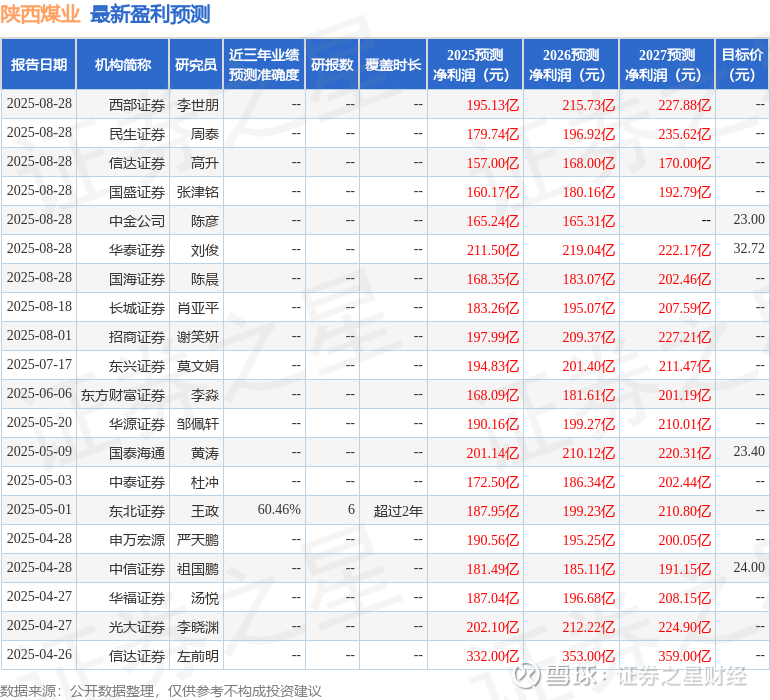
Task: Click the 近三年业绩预测准确度 header
Action: 264,65
